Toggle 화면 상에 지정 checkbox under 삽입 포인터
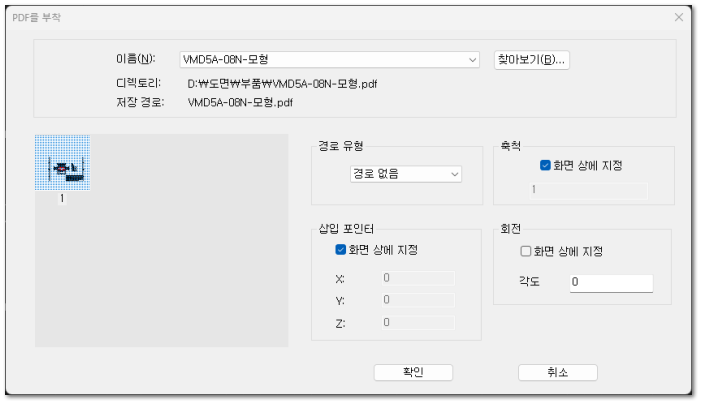 (x=341, y=249)
